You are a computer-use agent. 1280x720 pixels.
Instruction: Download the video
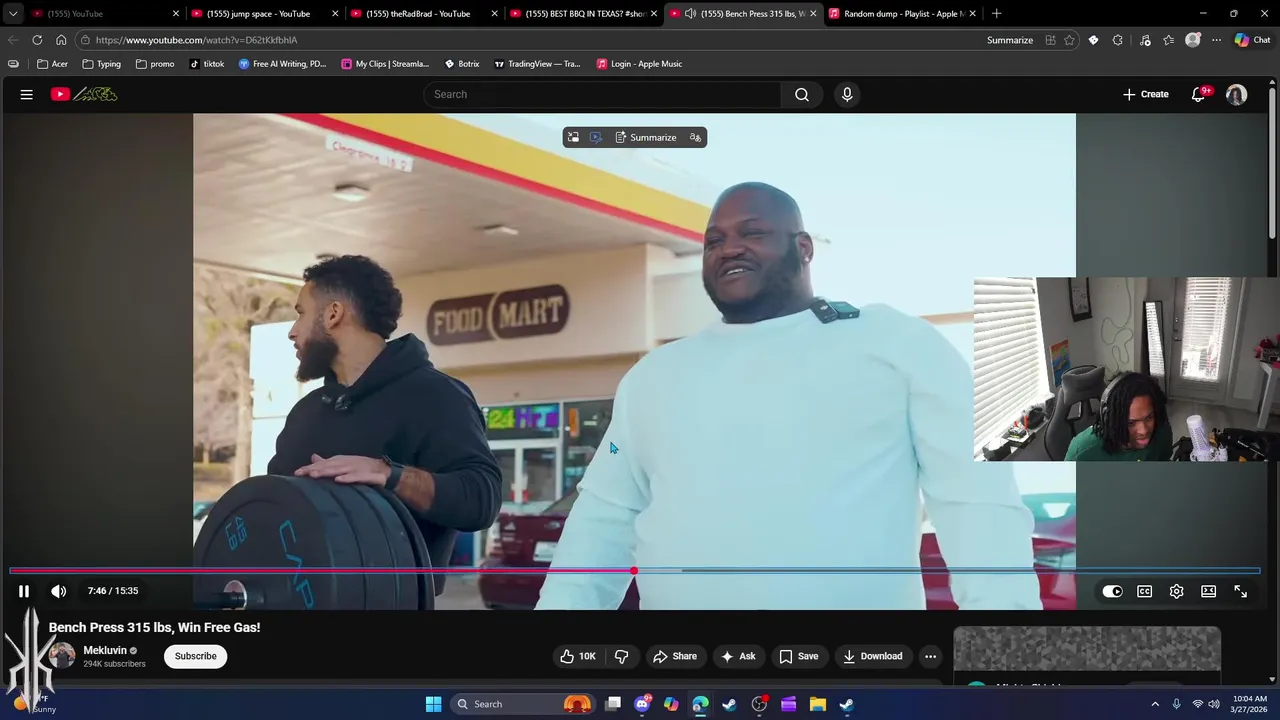coord(872,656)
